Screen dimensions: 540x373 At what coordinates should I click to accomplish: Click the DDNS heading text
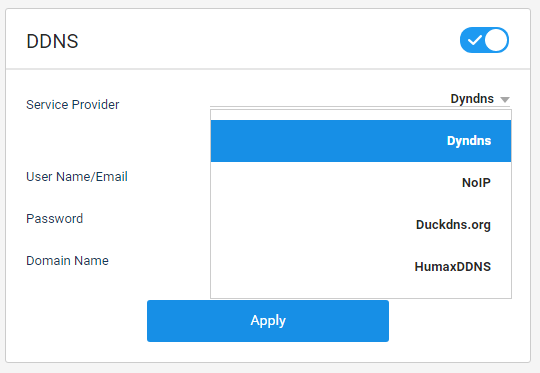(52, 41)
